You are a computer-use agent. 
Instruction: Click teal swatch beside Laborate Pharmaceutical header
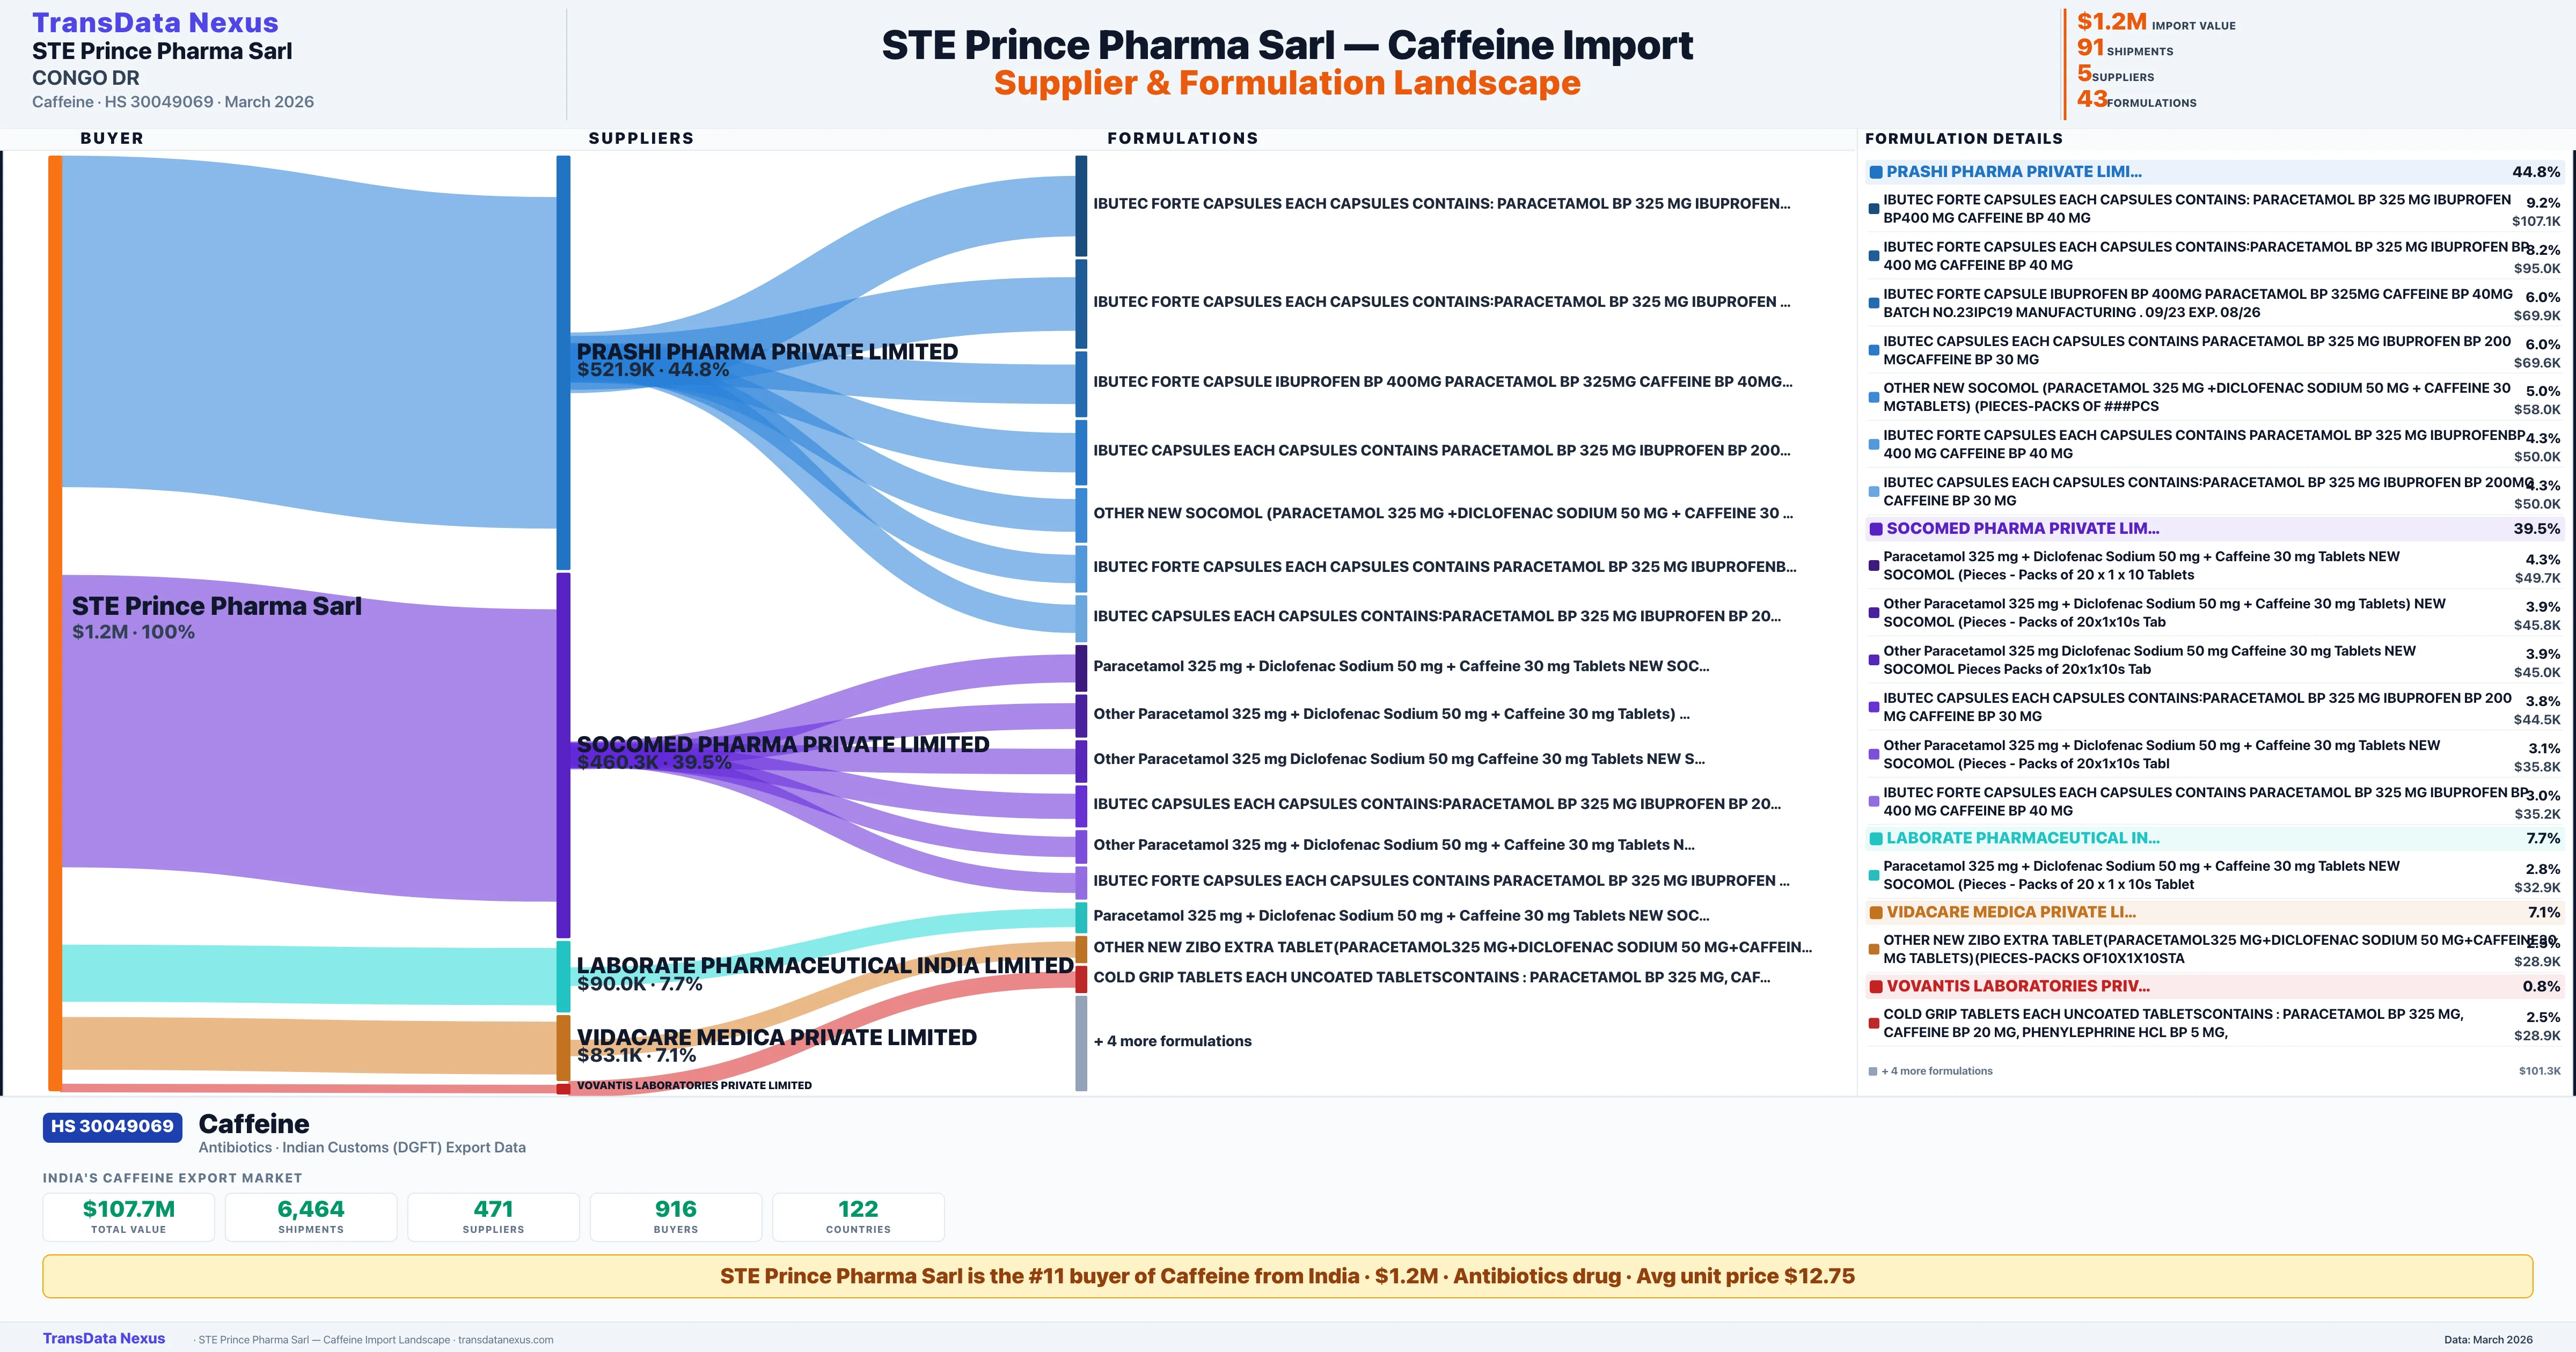point(1876,839)
